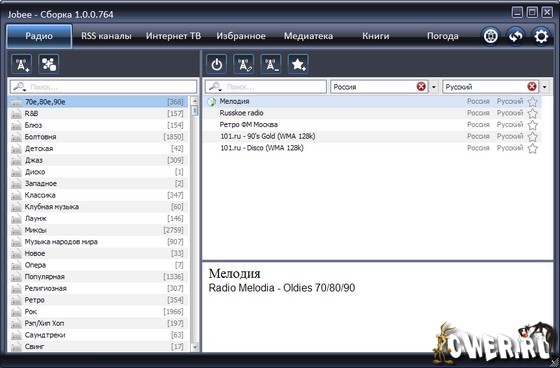Image resolution: width=560 pixels, height=368 pixels.
Task: Expand the Русский language dropdown arrow
Action: pyautogui.click(x=544, y=87)
